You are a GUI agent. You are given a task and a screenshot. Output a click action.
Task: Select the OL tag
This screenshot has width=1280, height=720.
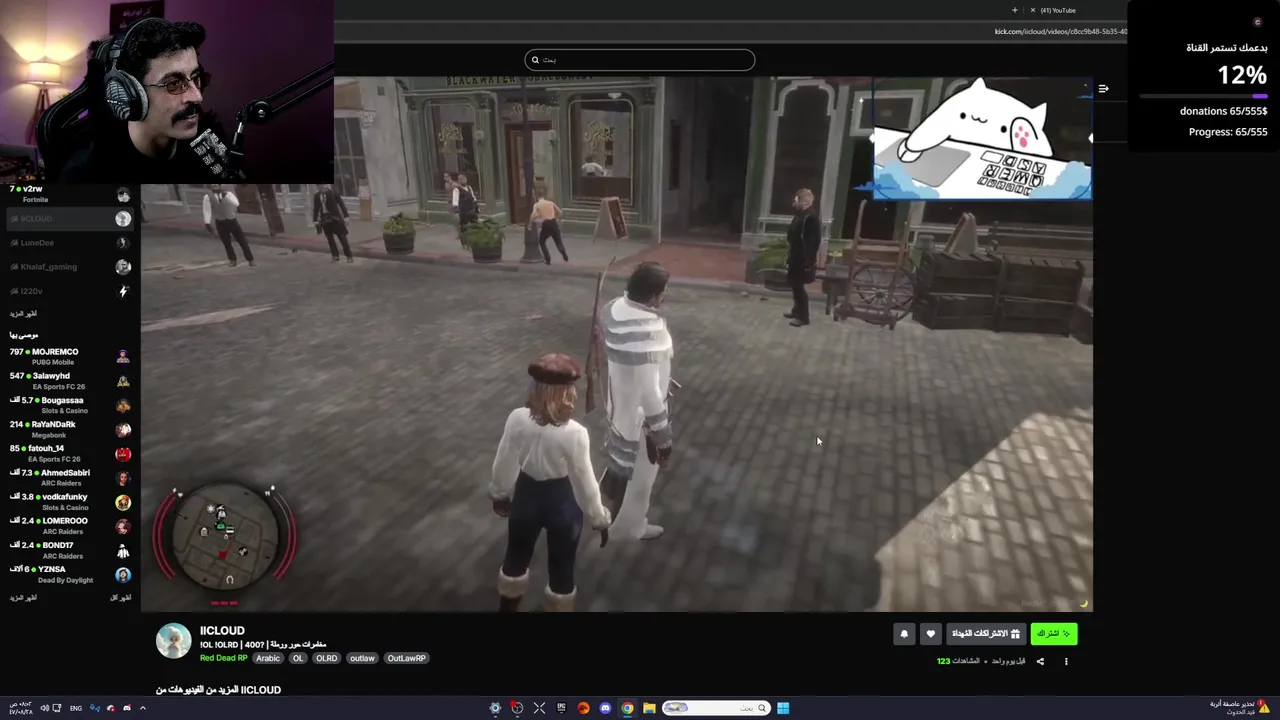point(298,658)
